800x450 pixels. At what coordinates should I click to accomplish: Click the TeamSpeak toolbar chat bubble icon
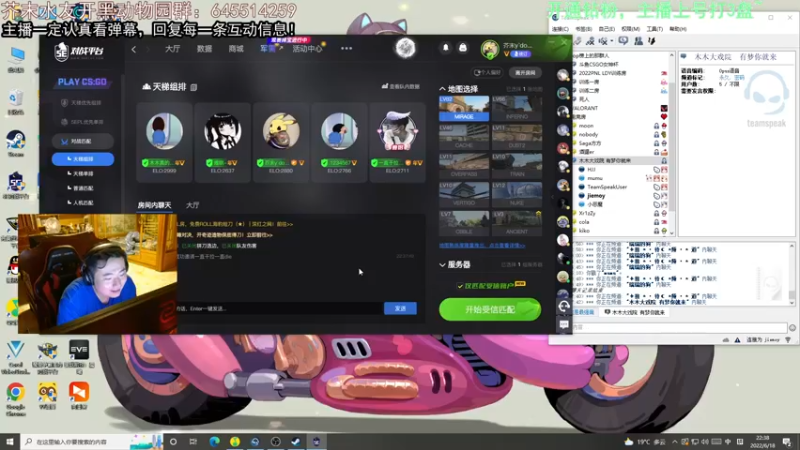pyautogui.click(x=623, y=41)
